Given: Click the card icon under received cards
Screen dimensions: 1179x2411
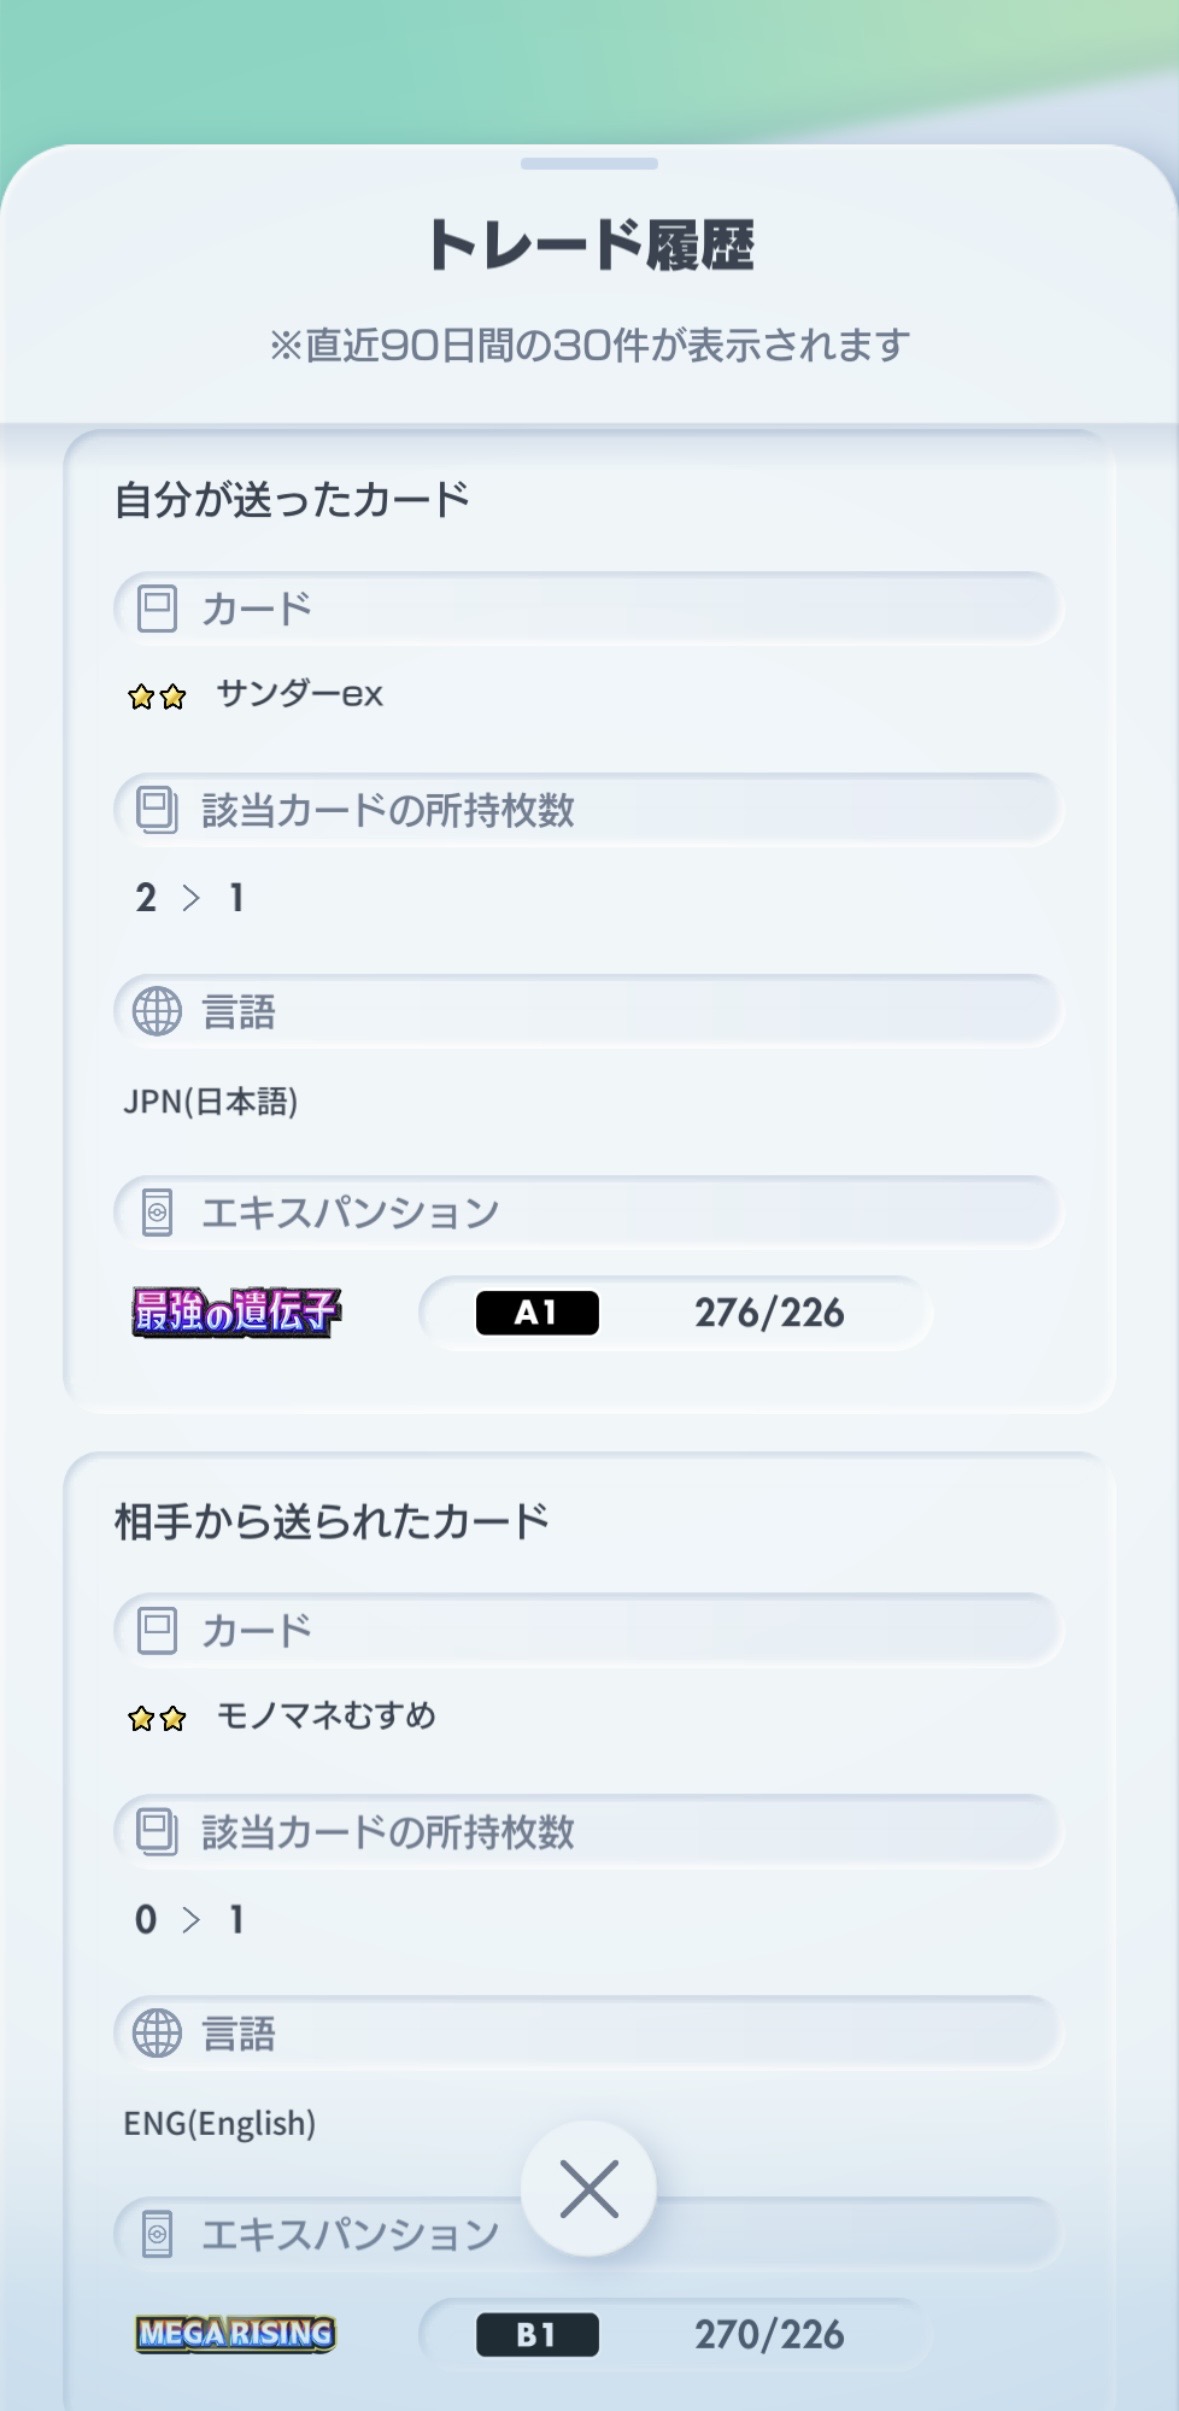Looking at the screenshot, I should (x=157, y=1630).
